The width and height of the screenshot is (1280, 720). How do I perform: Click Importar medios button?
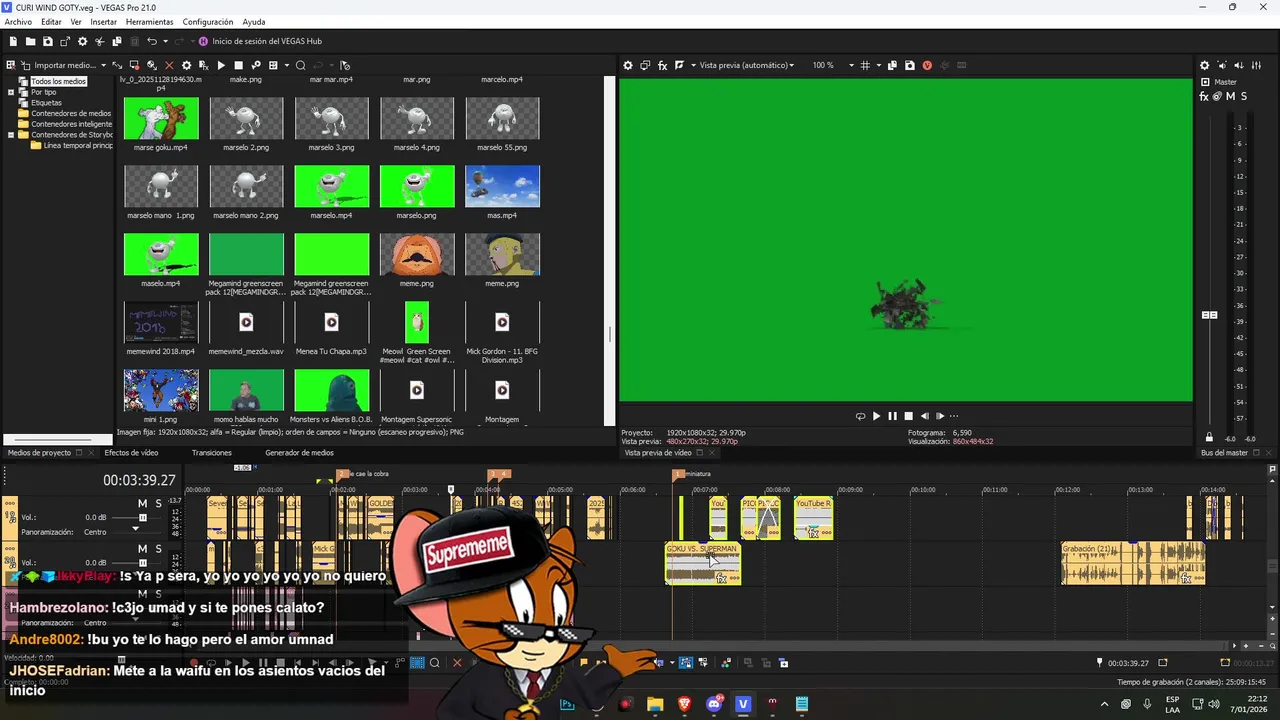pos(66,65)
